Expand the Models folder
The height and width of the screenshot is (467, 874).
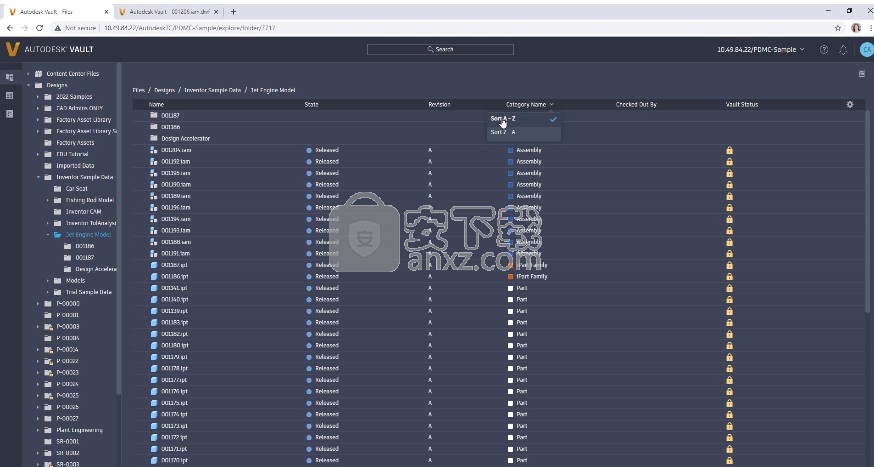pyautogui.click(x=47, y=280)
